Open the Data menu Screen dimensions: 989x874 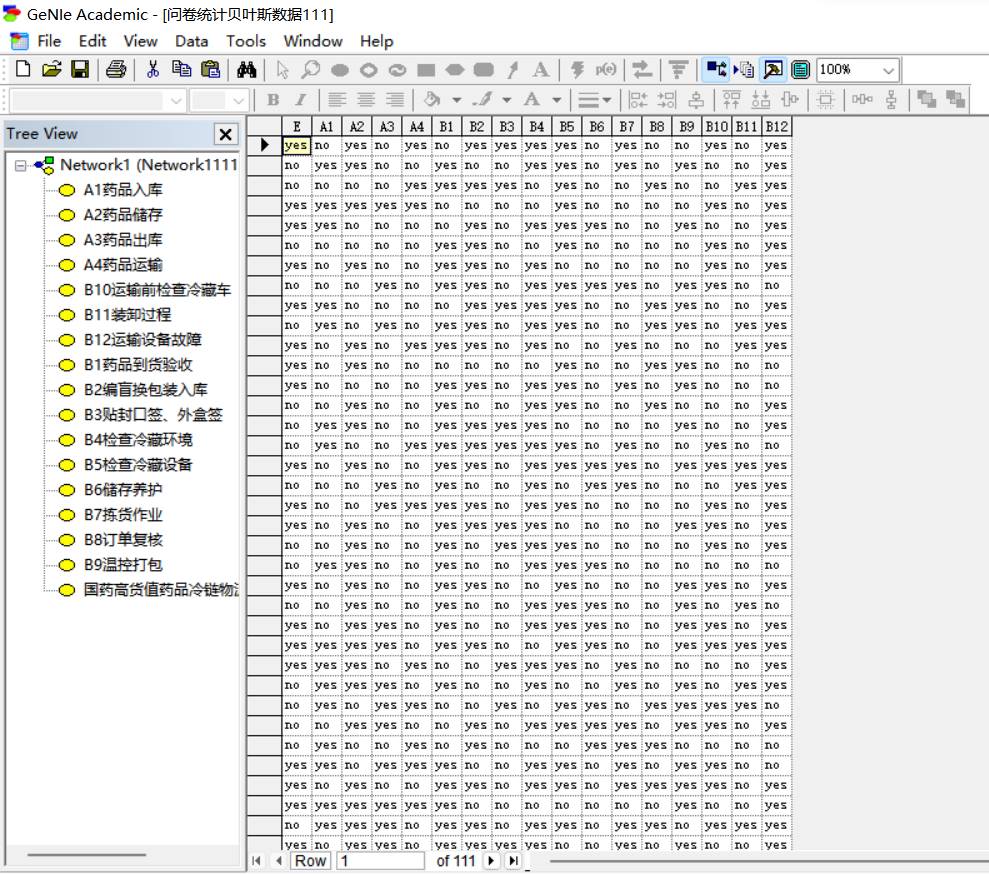click(x=191, y=41)
